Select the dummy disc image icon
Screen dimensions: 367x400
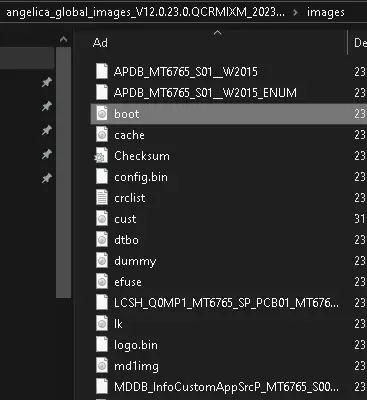click(x=102, y=261)
